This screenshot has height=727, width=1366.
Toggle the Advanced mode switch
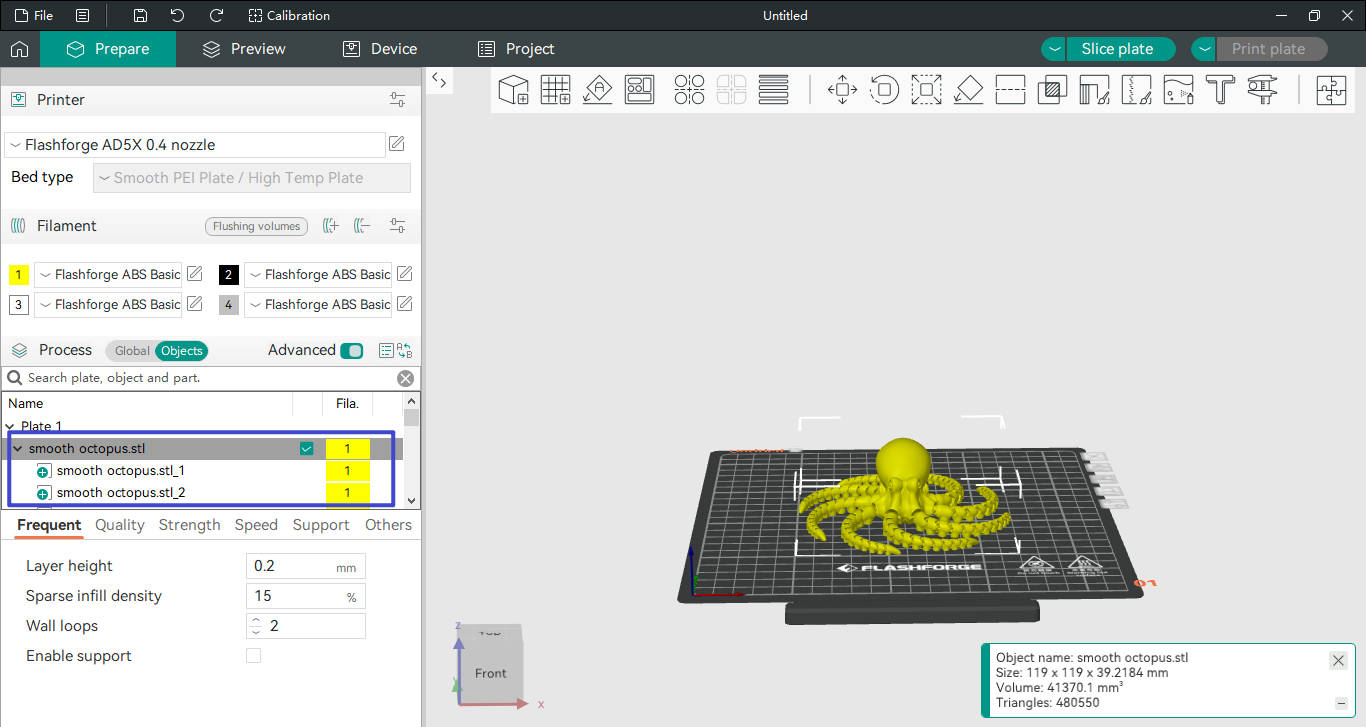click(x=352, y=351)
